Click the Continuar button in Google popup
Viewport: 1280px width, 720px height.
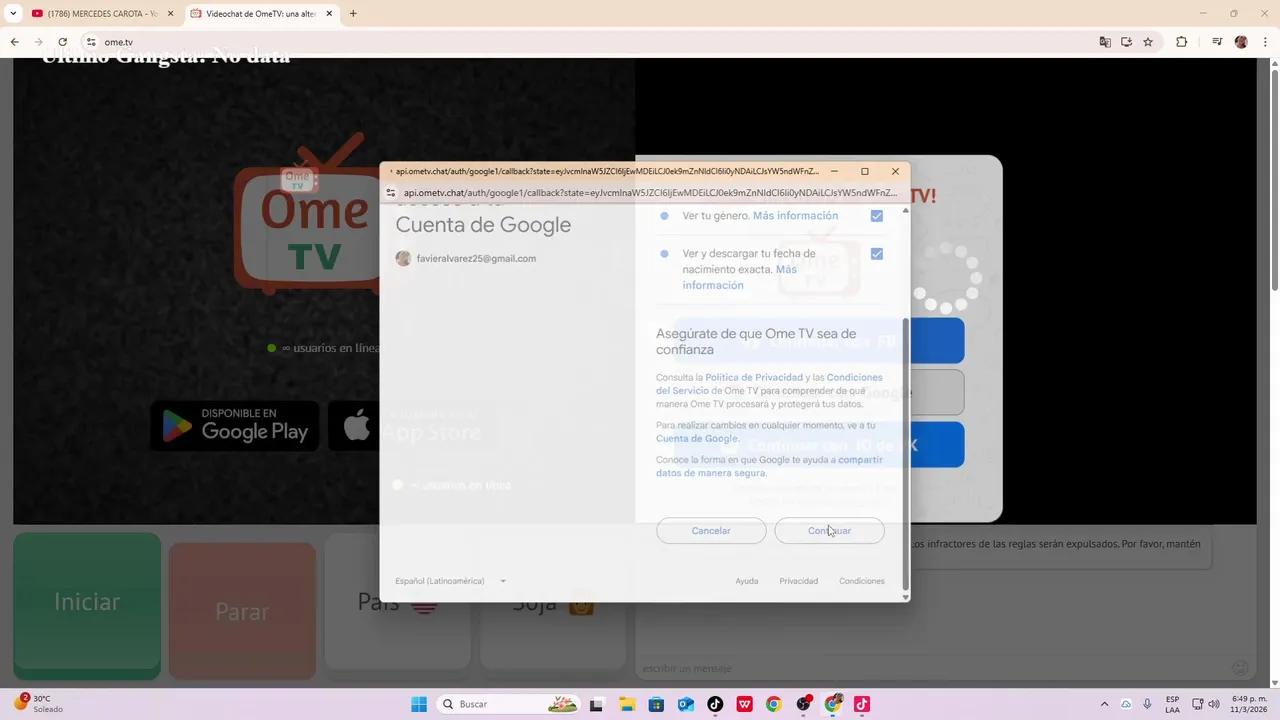point(829,531)
